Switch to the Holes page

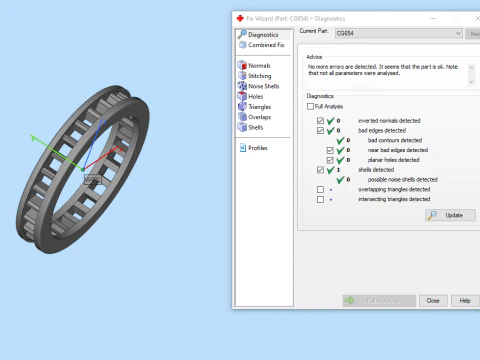tap(256, 96)
